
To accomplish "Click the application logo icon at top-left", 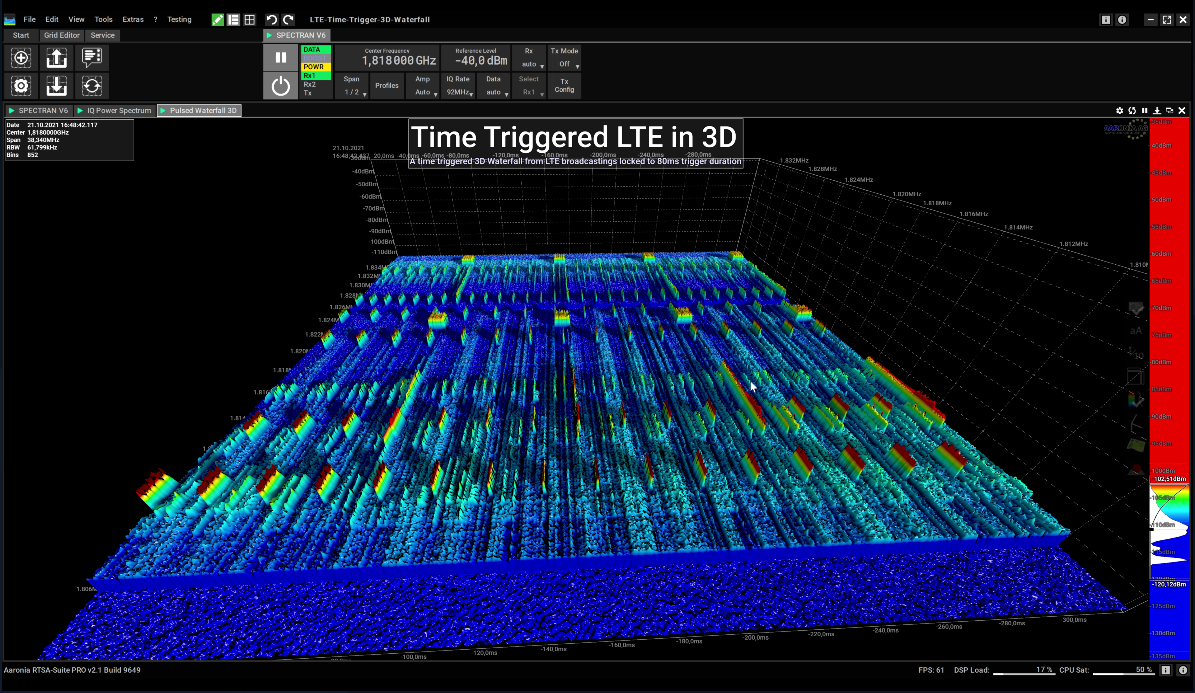I will click(10, 20).
